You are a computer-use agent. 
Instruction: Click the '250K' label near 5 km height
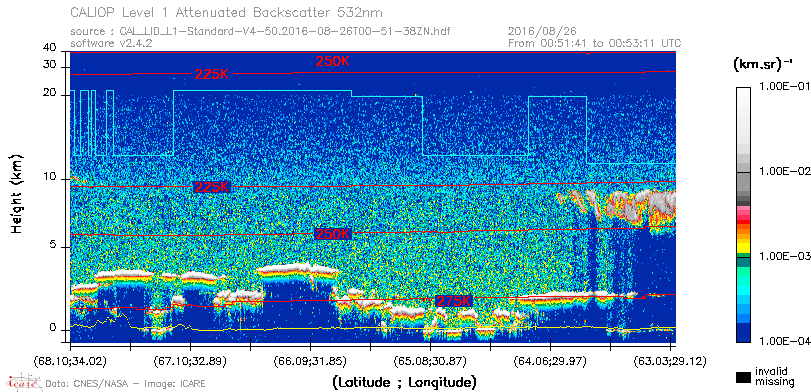tap(333, 234)
